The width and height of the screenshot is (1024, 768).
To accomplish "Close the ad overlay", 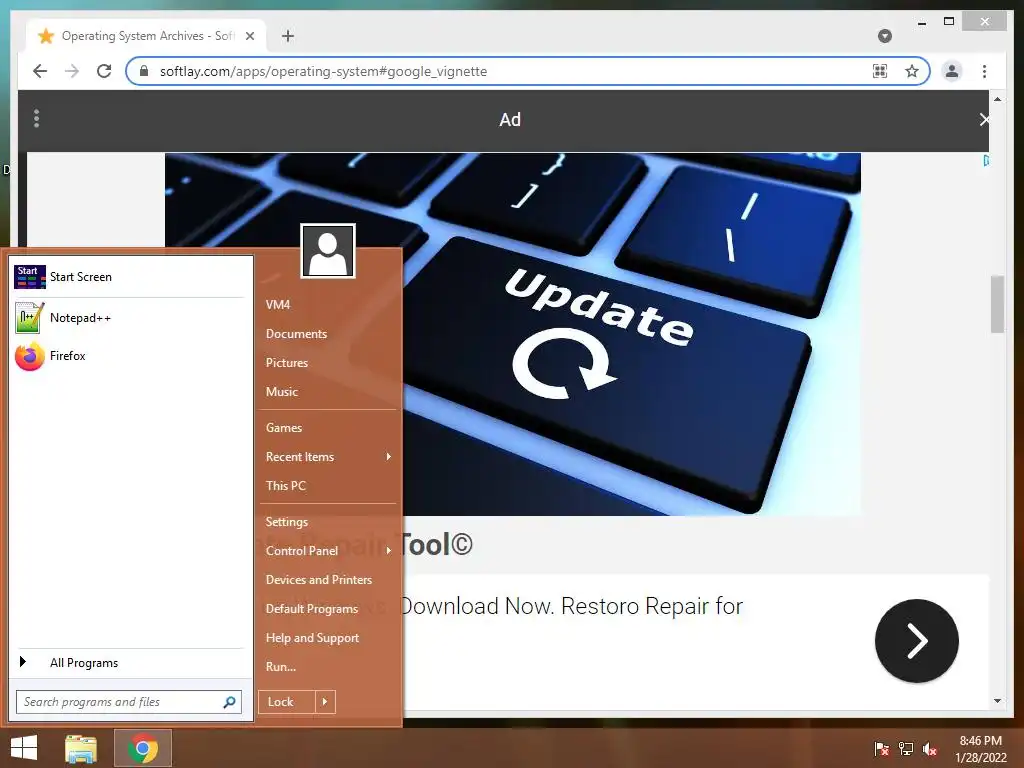I will 984,120.
